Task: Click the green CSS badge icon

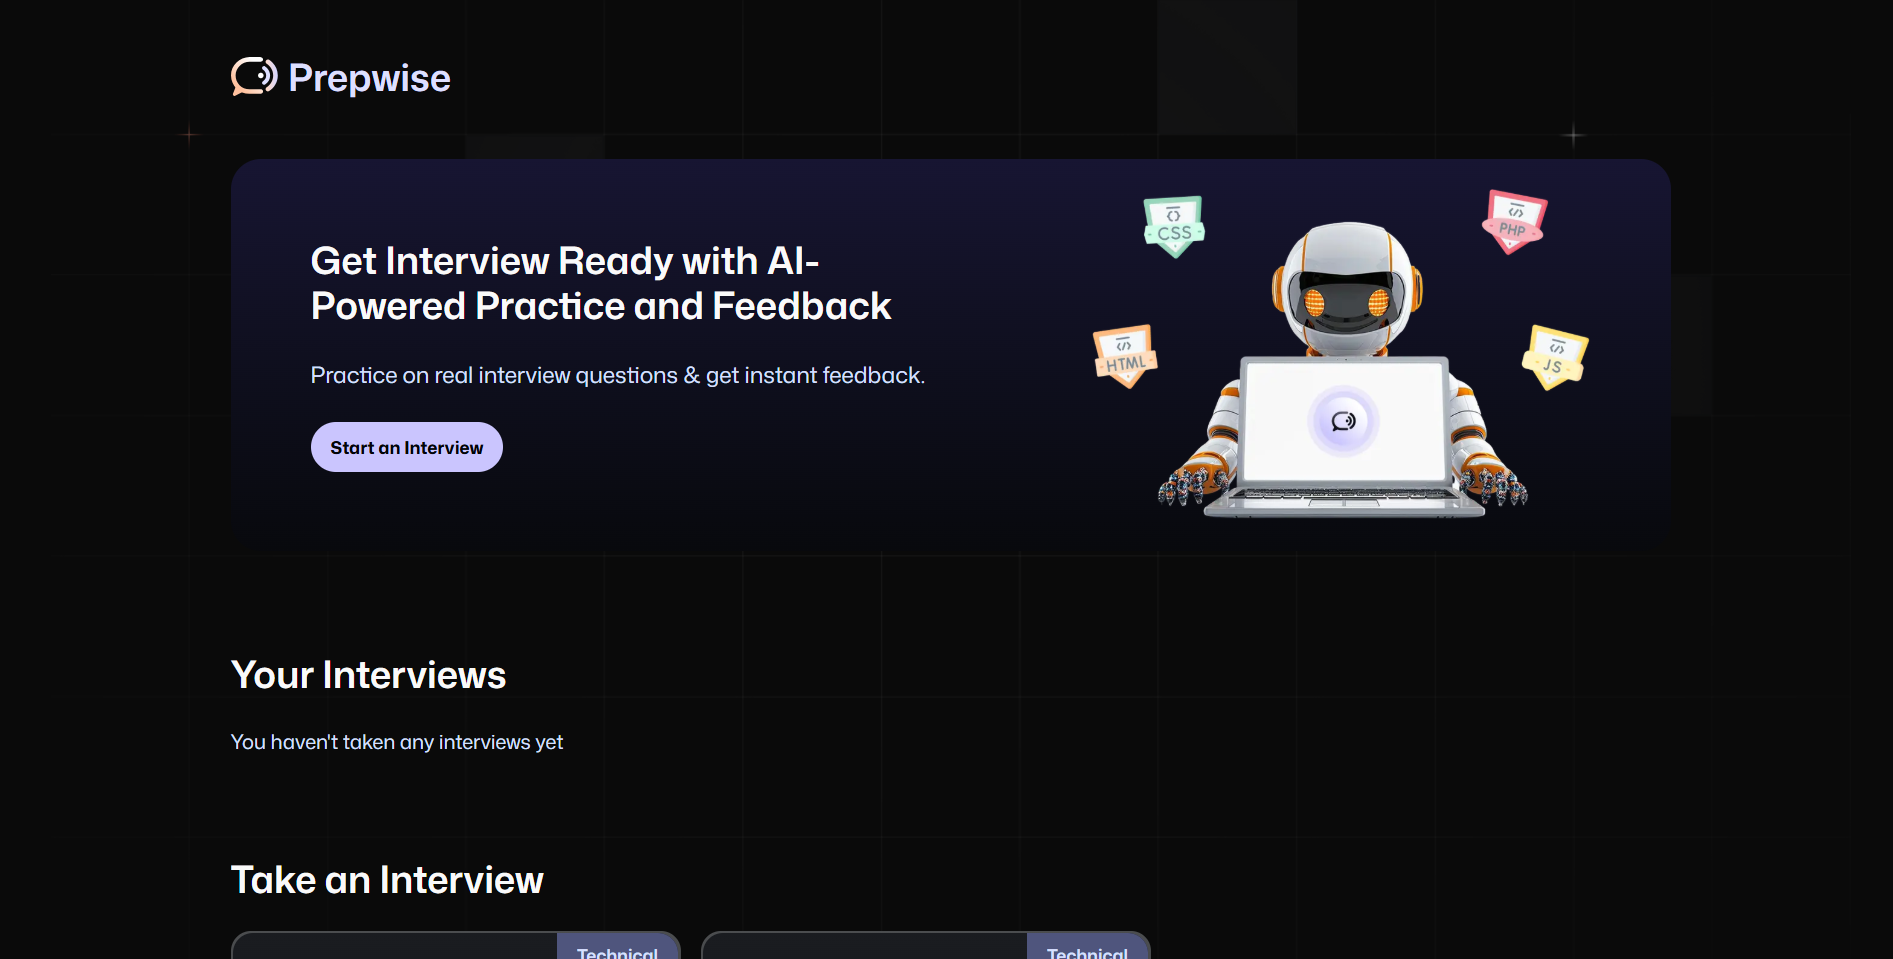Action: (1174, 226)
